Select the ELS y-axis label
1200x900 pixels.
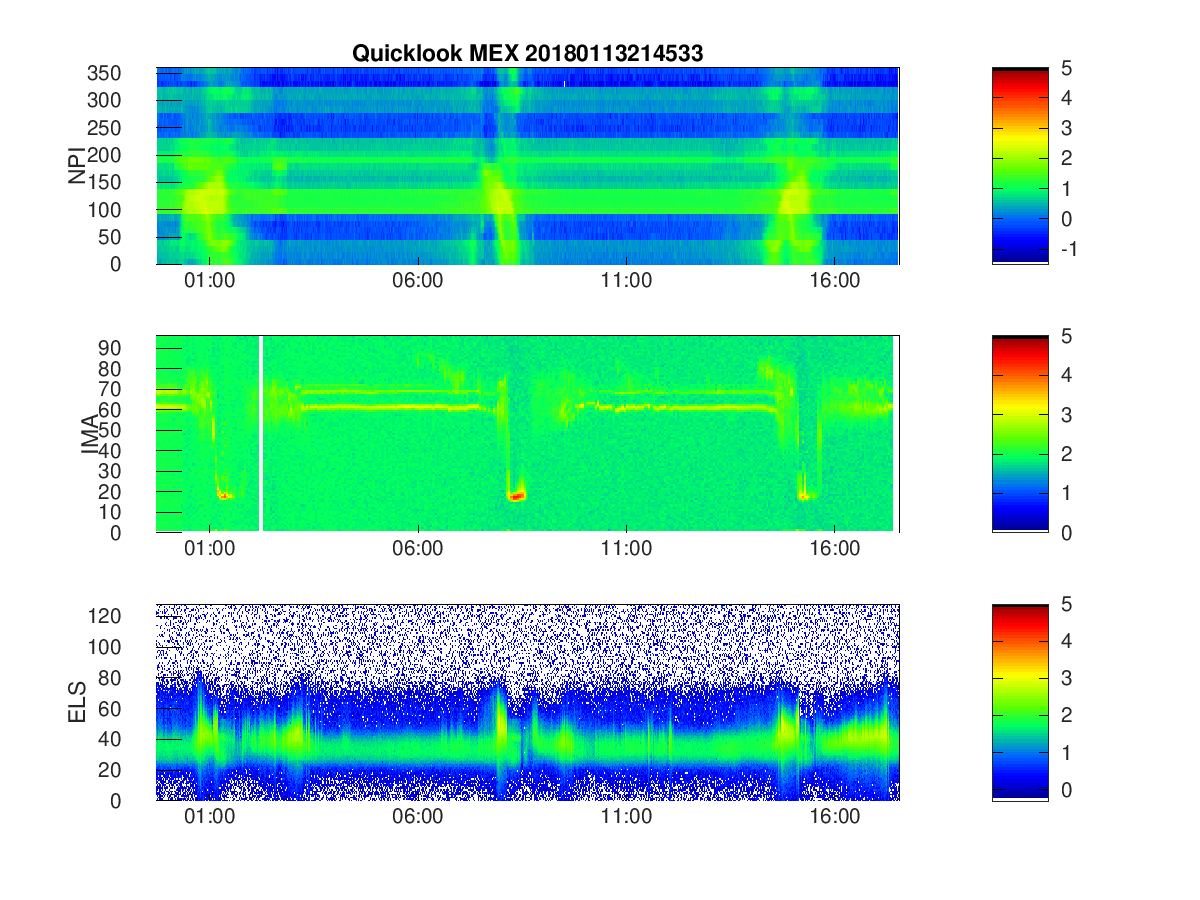coord(77,703)
